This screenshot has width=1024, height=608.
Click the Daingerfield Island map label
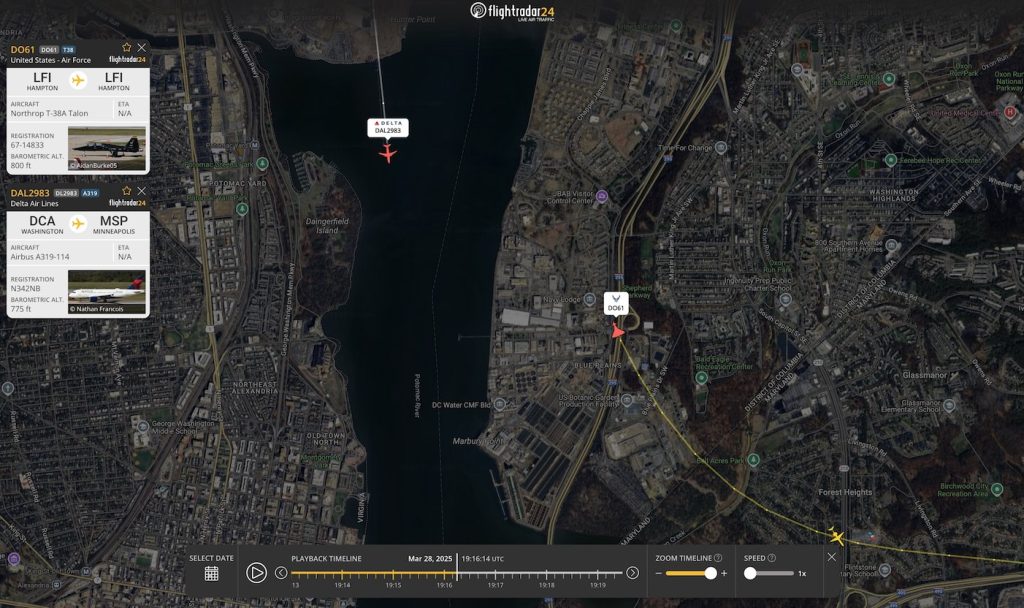[x=327, y=226]
